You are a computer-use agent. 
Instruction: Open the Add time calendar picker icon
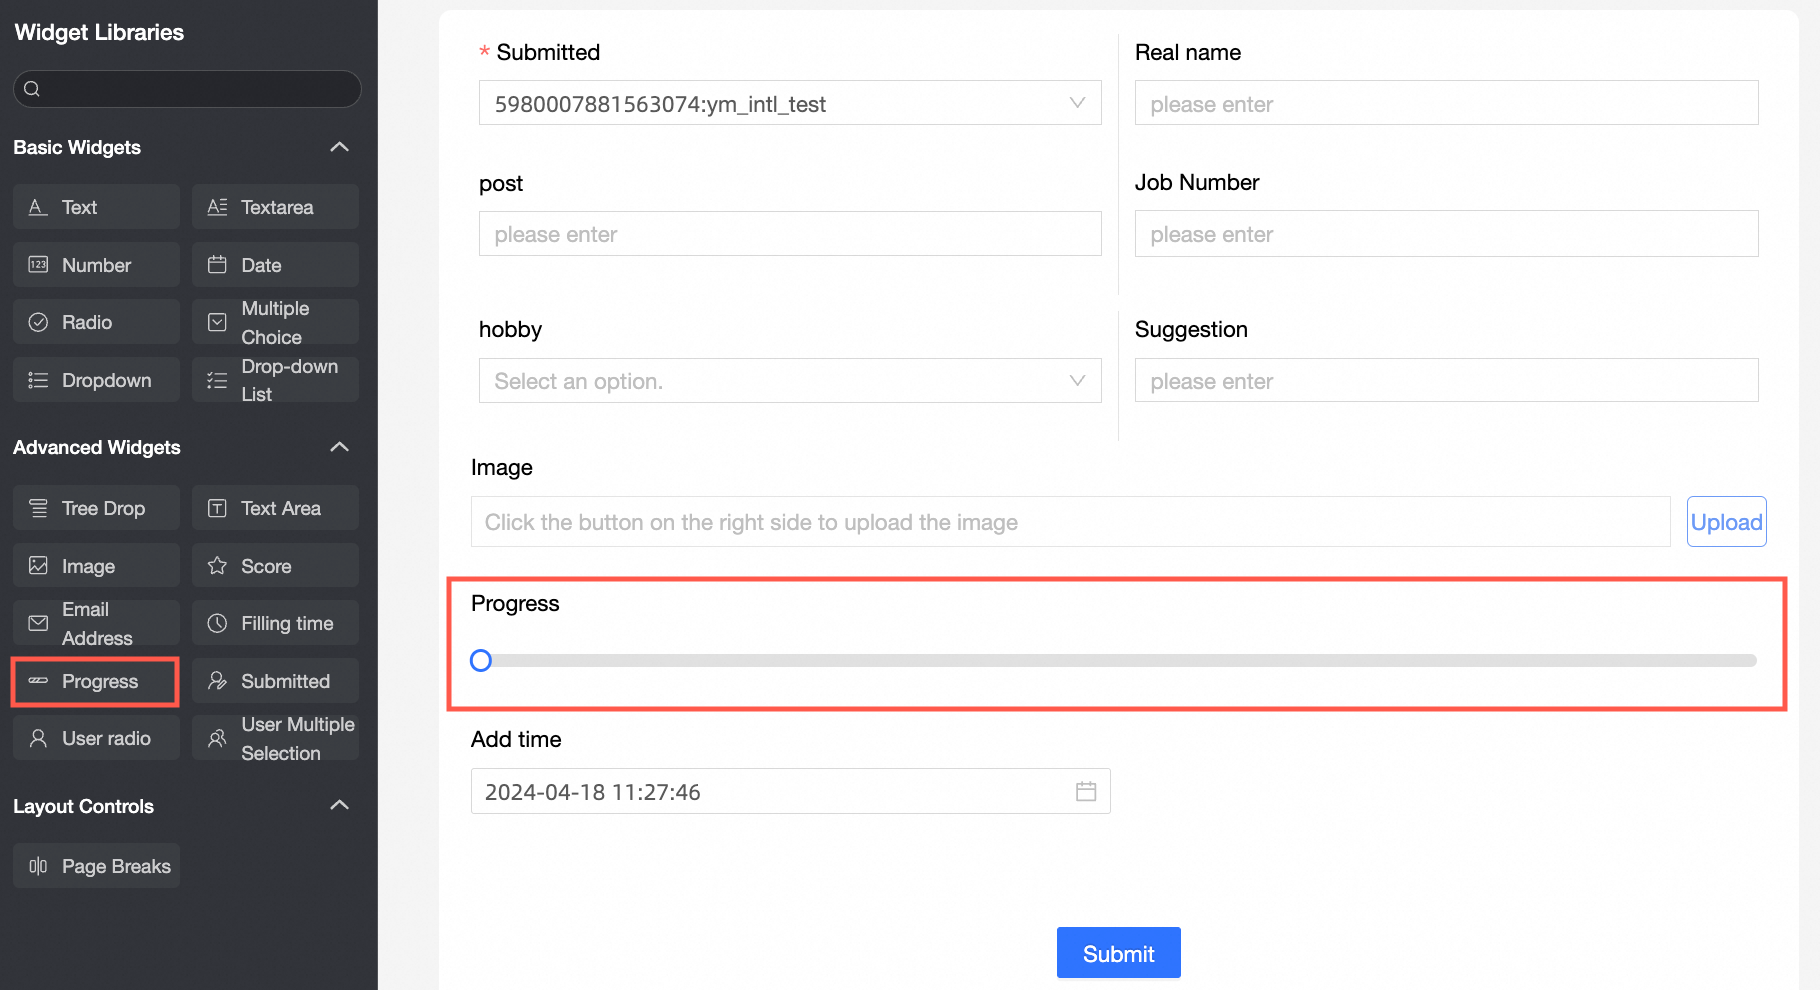pyautogui.click(x=1086, y=792)
